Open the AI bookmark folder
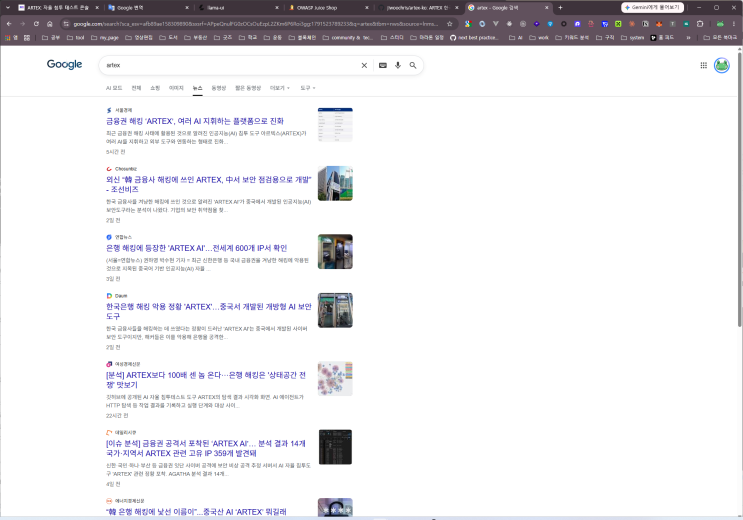Viewport: 743px width, 520px height. 516,37
